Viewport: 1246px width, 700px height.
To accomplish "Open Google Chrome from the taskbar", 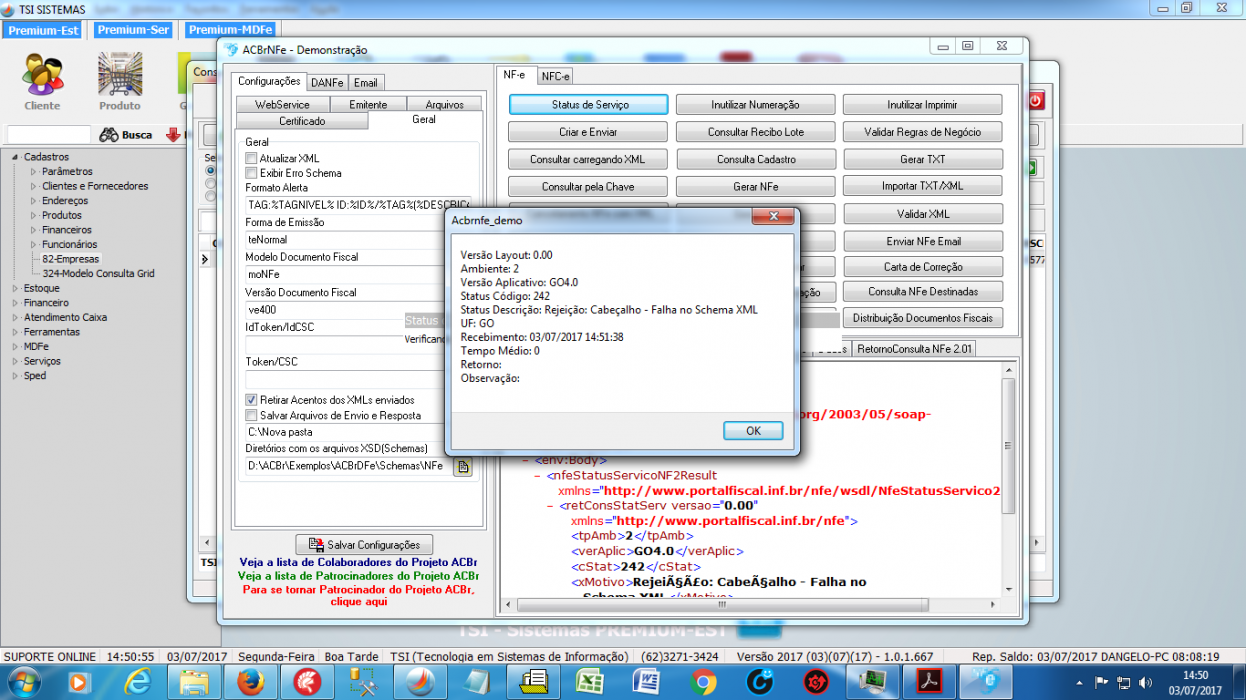I will pyautogui.click(x=705, y=683).
